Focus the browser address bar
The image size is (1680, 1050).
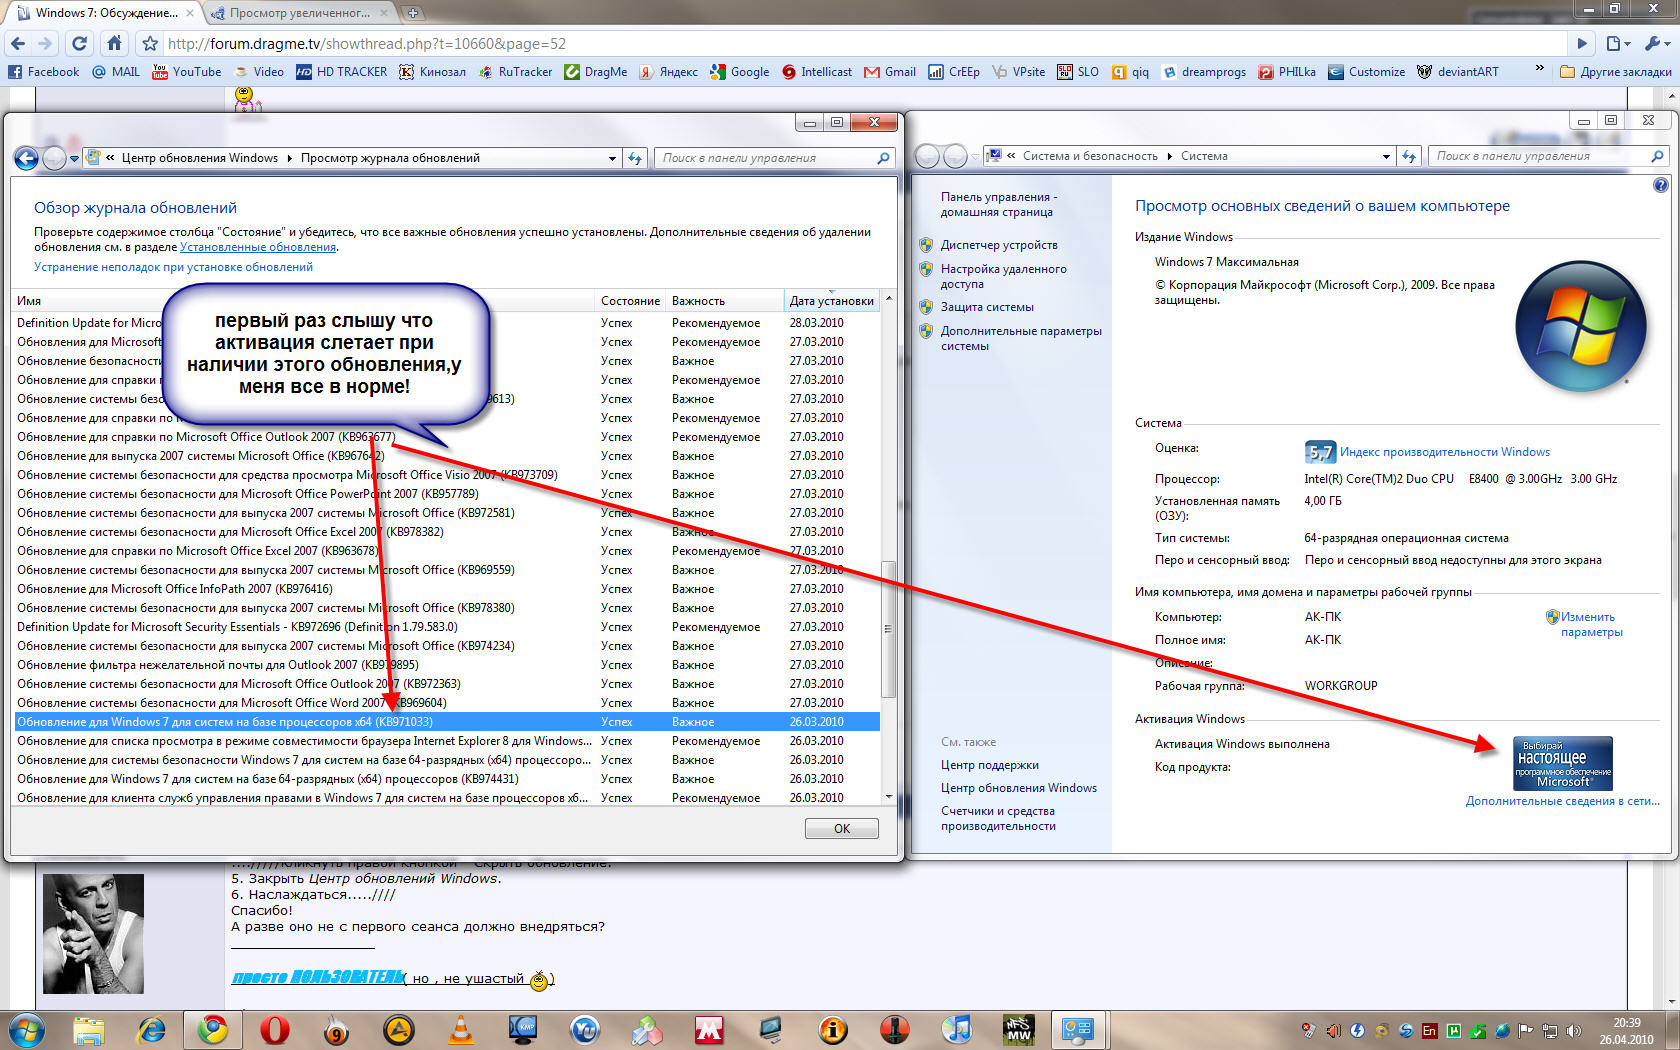[x=864, y=44]
